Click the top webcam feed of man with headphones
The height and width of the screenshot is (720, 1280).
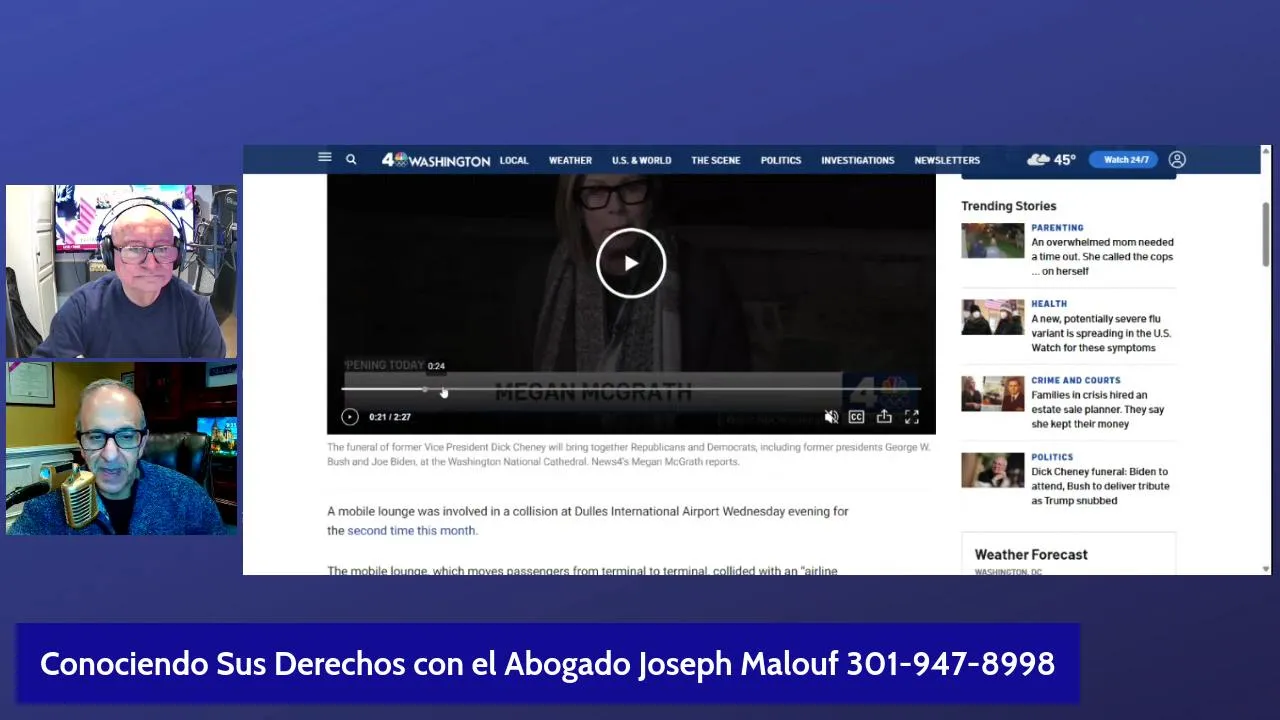point(121,271)
